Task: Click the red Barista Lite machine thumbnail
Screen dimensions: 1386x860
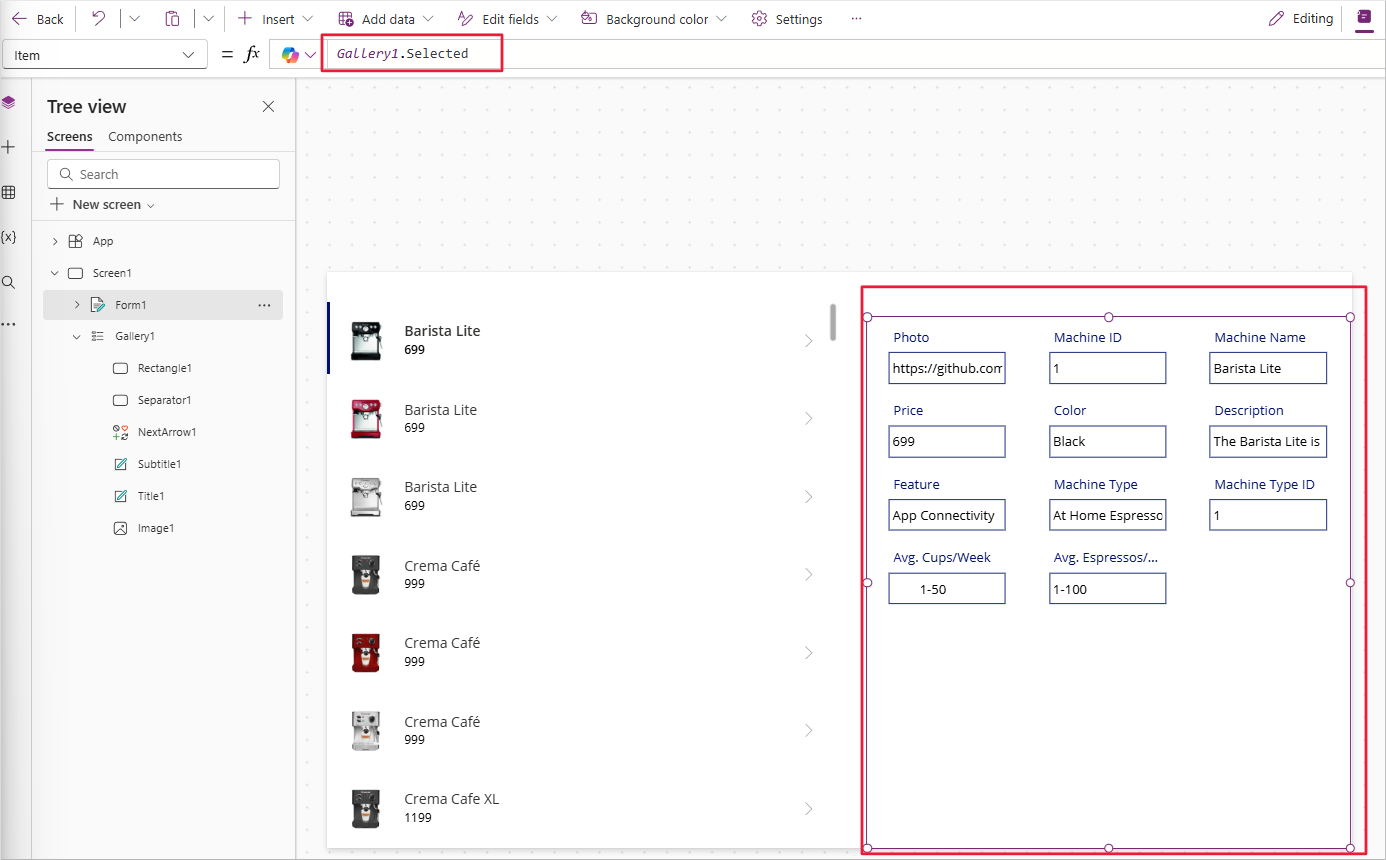Action: click(x=366, y=419)
